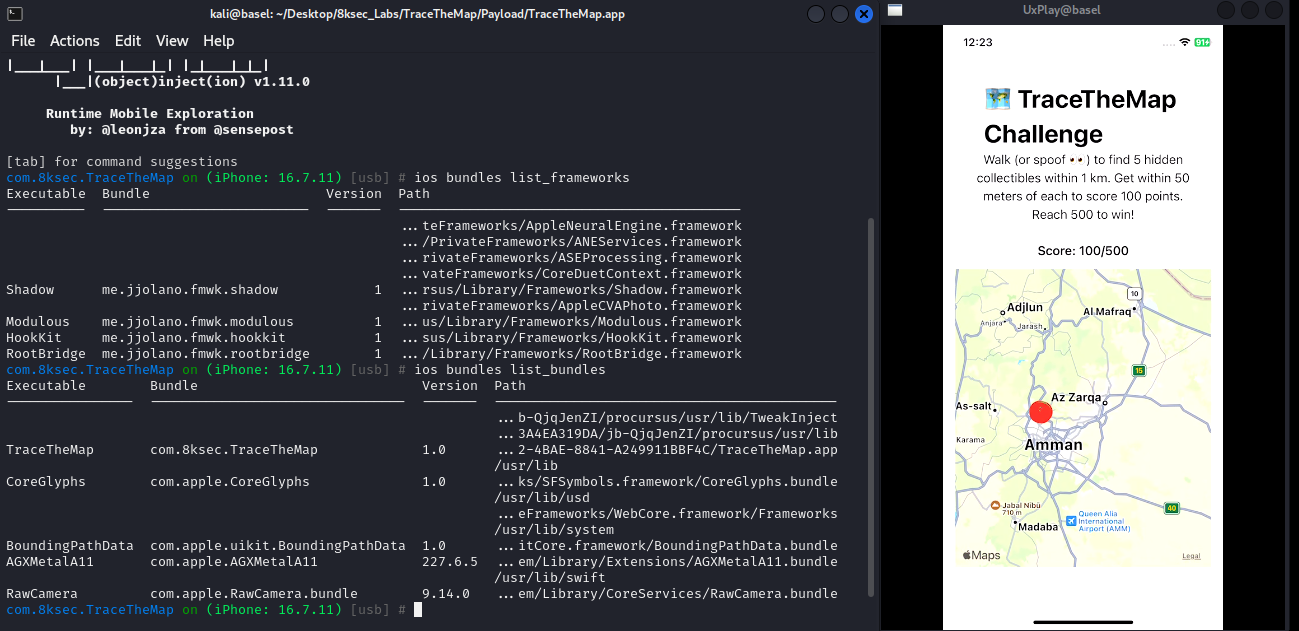
Task: Click the UxPlay window icon in title bar
Action: [x=895, y=10]
